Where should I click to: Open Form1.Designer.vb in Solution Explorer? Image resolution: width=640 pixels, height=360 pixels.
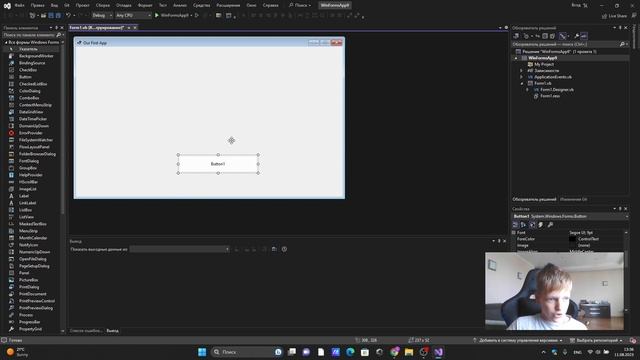557,89
